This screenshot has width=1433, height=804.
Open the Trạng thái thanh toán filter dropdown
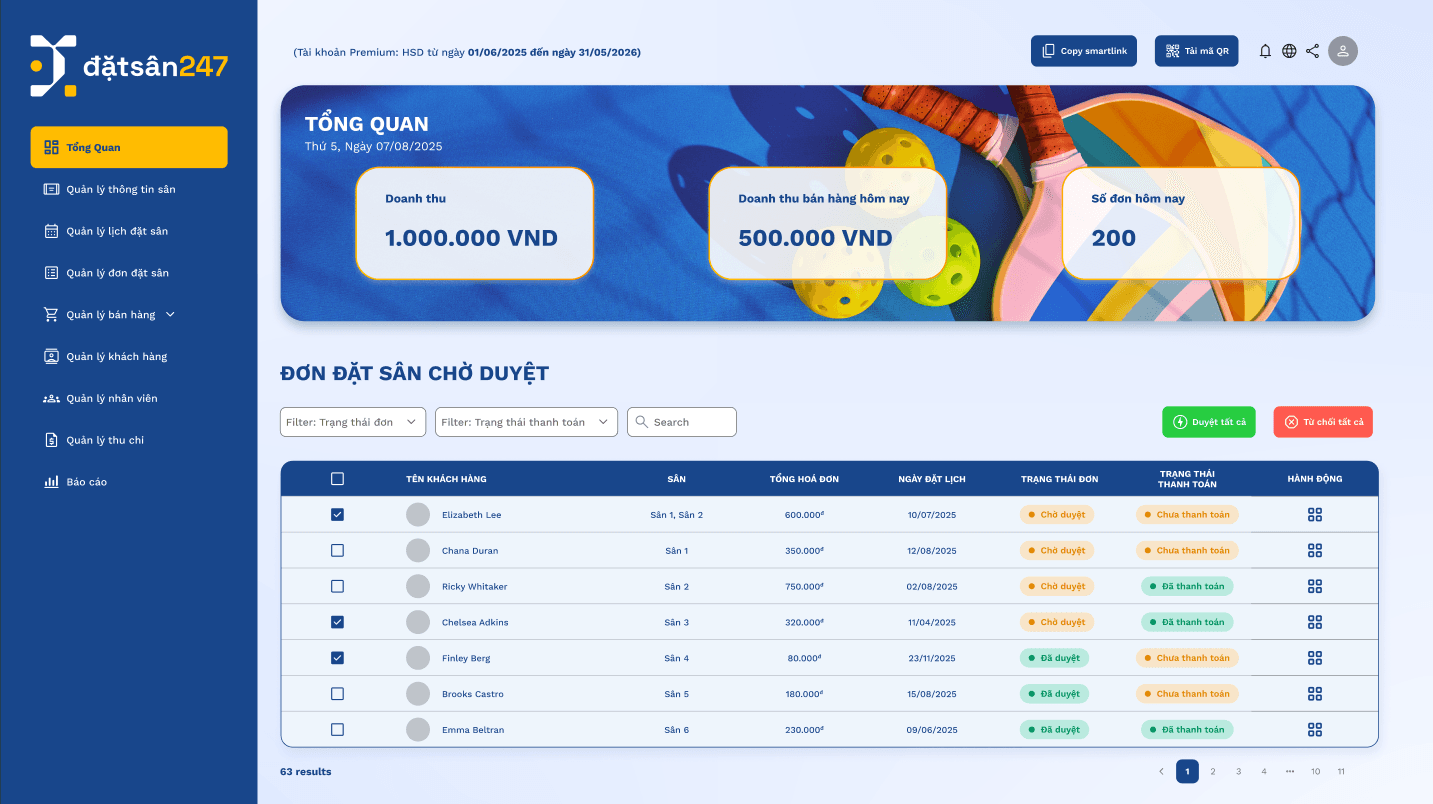coord(526,421)
